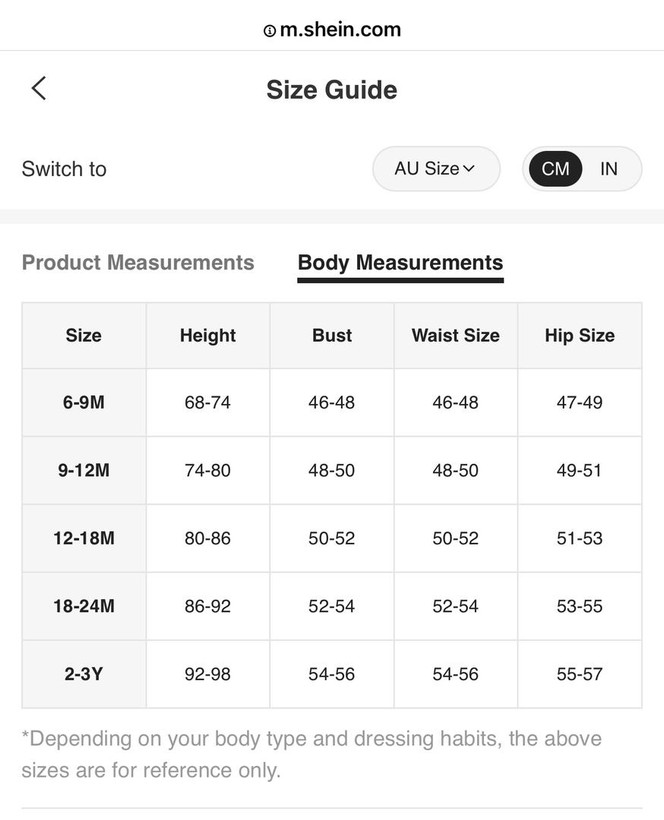Viewport: 664px width, 820px height.
Task: Click the Size column header
Action: 84,335
